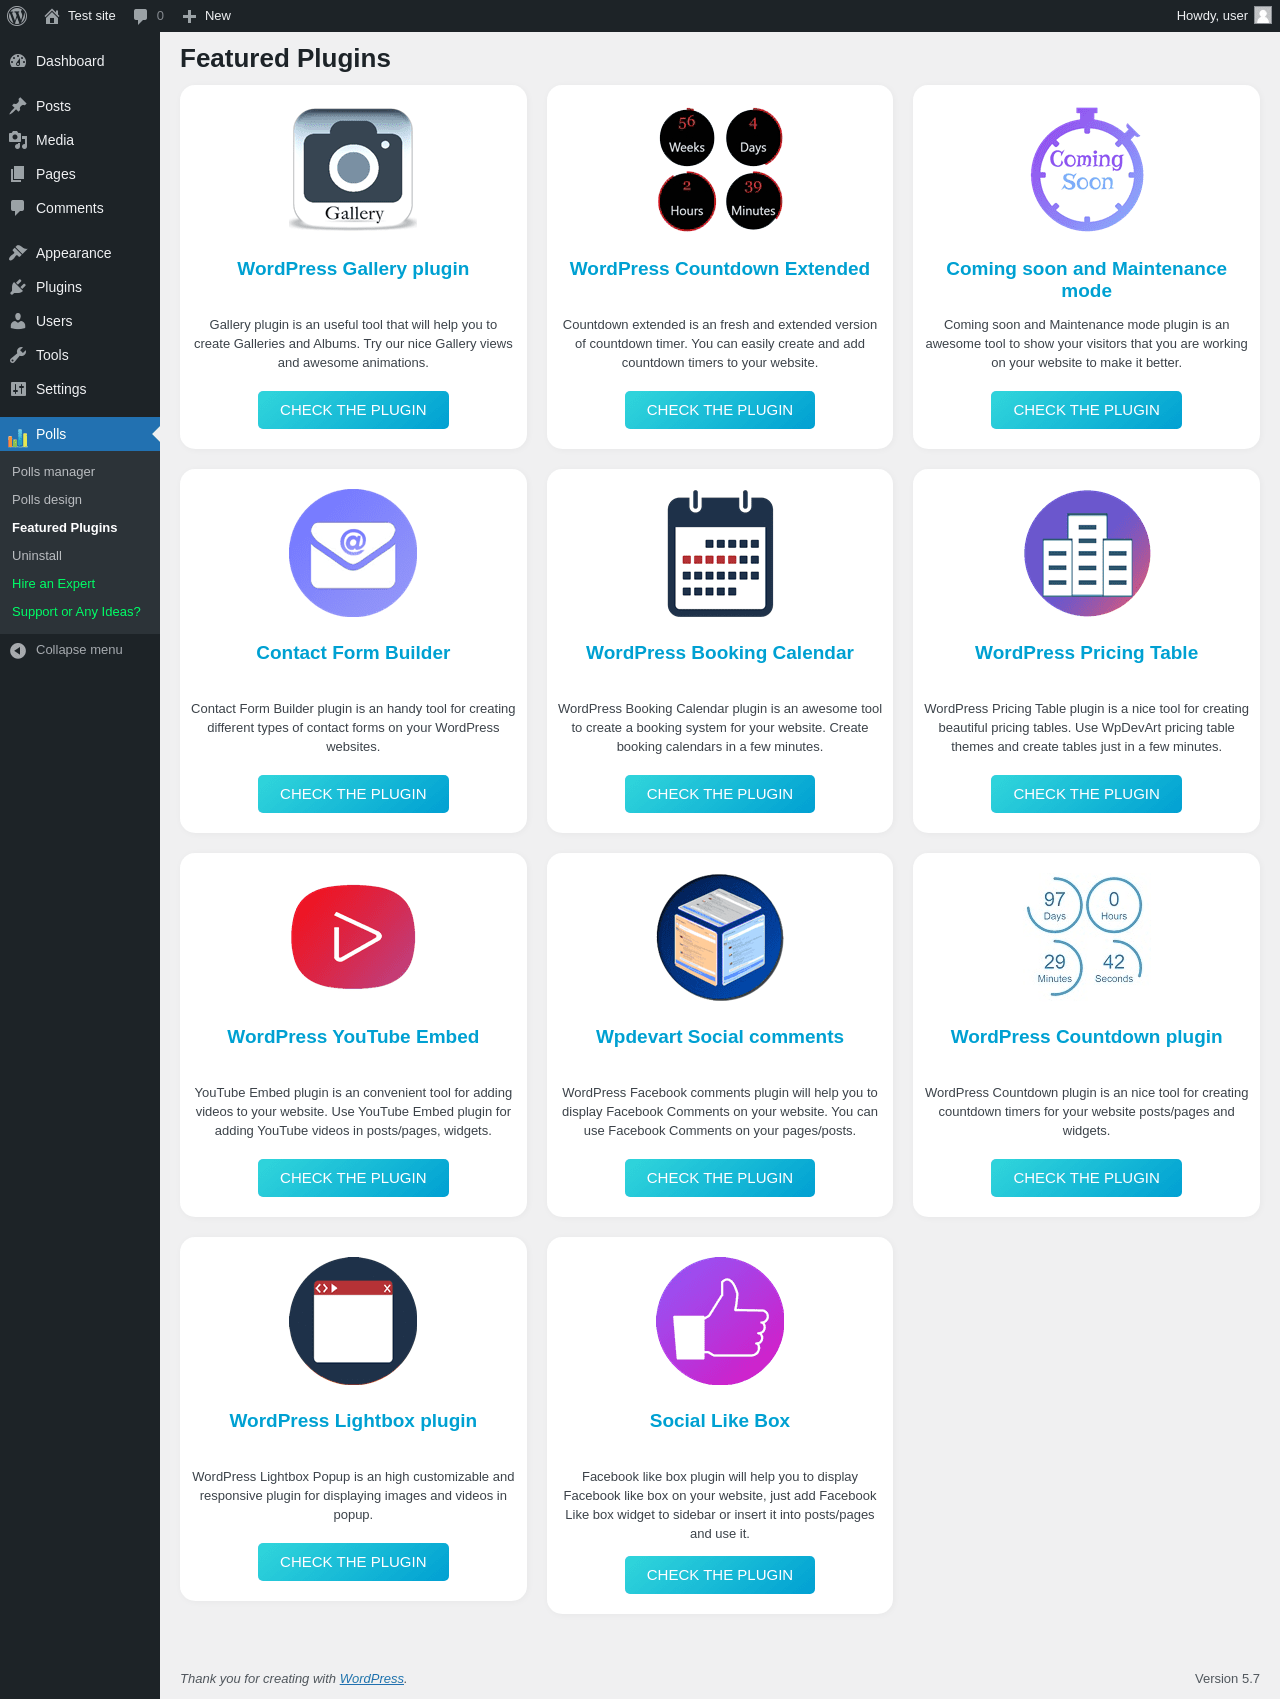The image size is (1280, 1699).
Task: Check the Contact Form Builder plugin button
Action: [x=353, y=794]
